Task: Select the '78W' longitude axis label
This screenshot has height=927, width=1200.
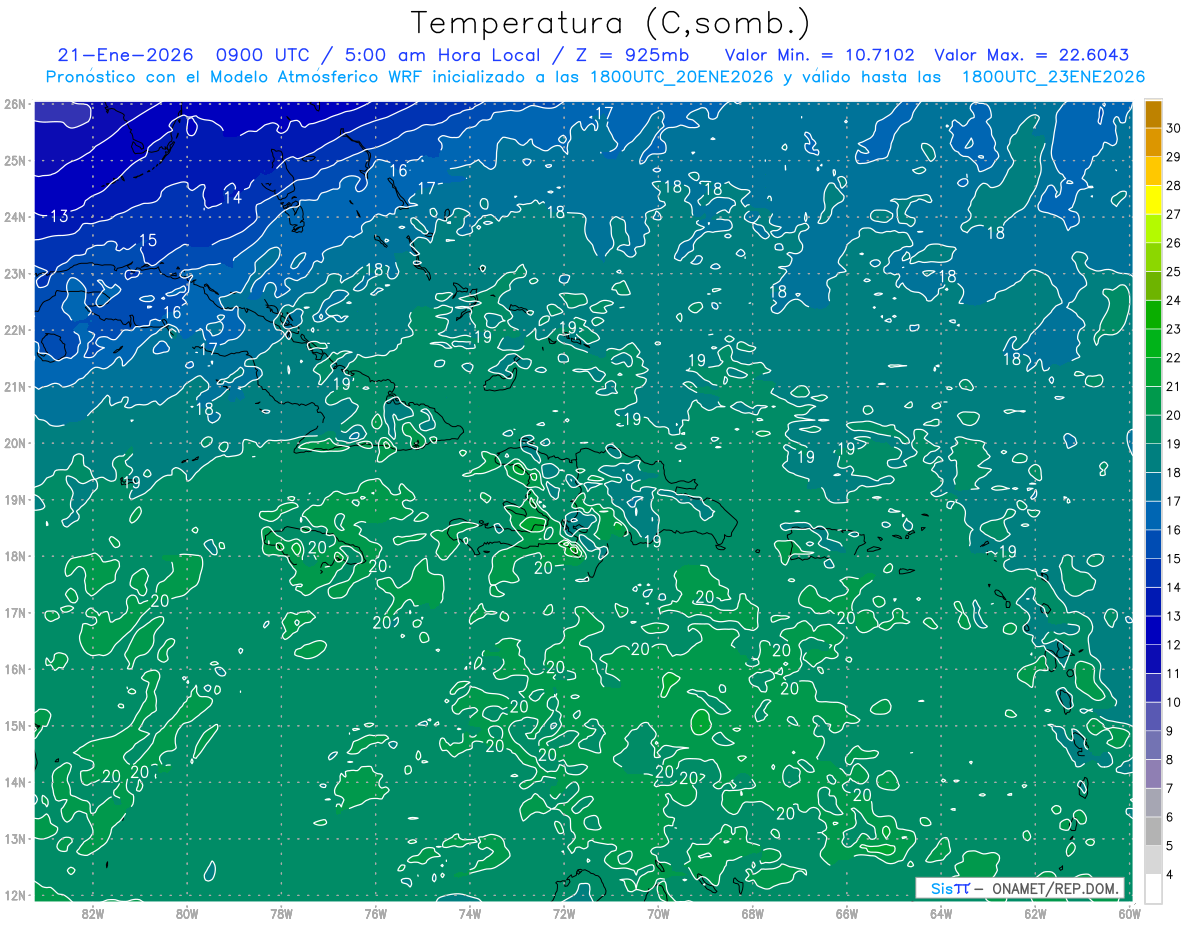Action: (281, 913)
